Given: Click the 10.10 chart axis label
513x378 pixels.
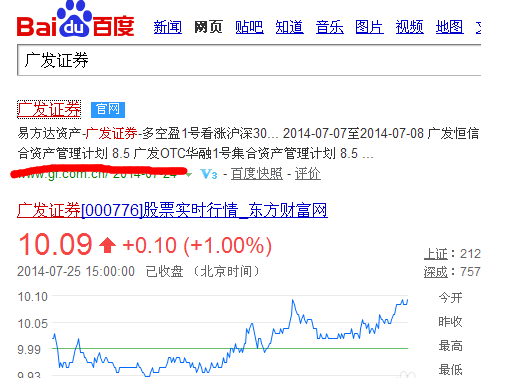Looking at the screenshot, I should pyautogui.click(x=33, y=297).
